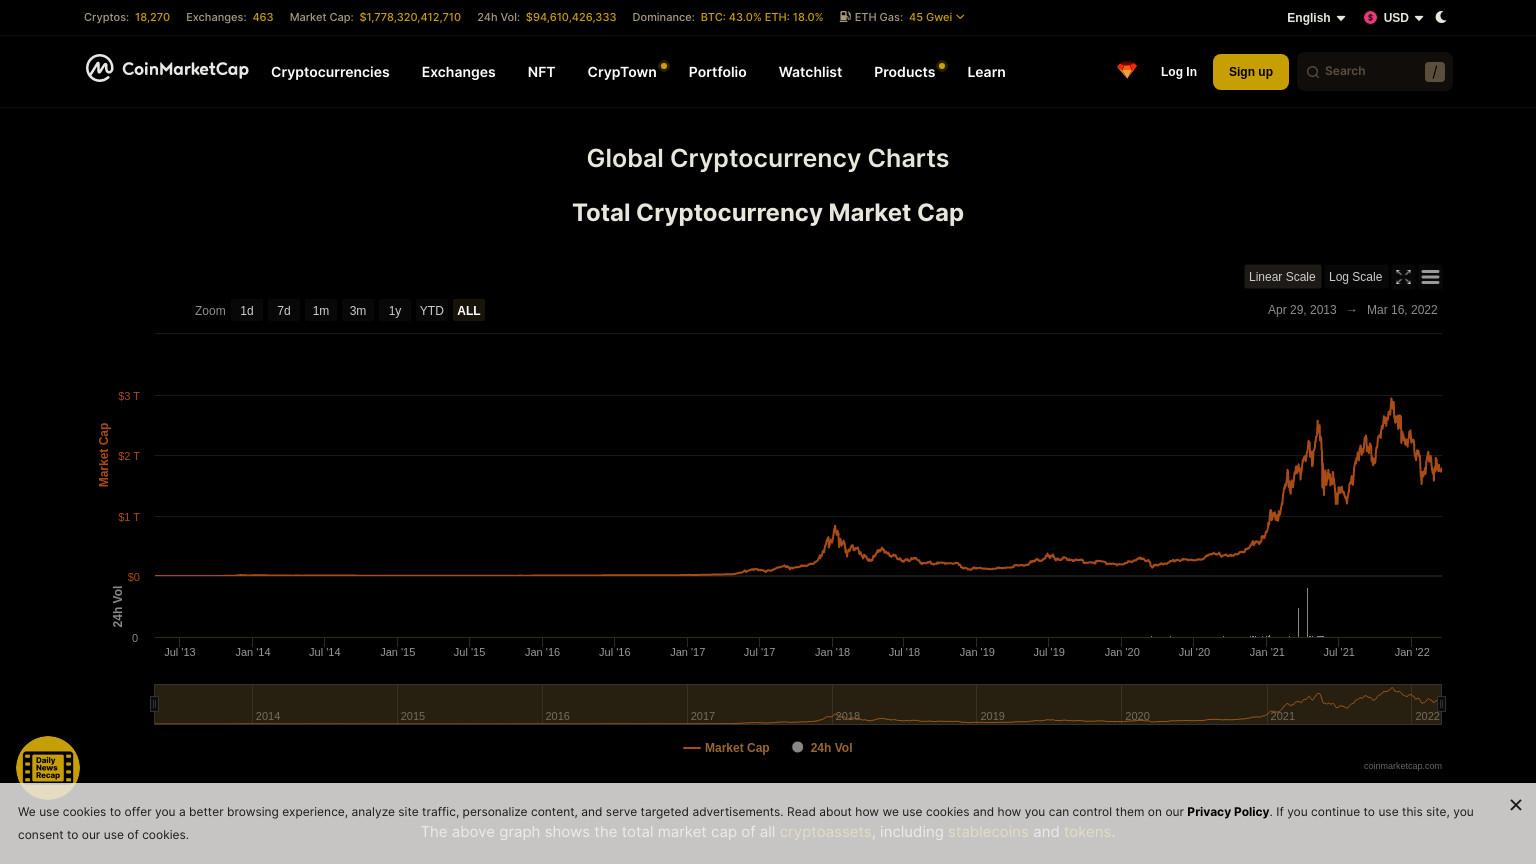Click the Jan '18 x-axis label
Image resolution: width=1536 pixels, height=864 pixels.
(x=832, y=652)
